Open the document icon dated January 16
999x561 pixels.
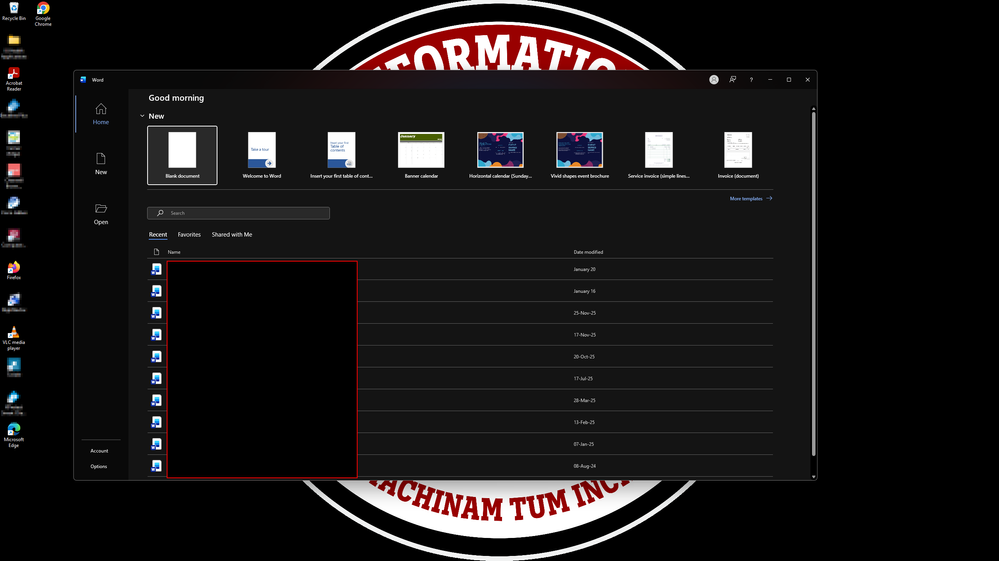point(156,291)
